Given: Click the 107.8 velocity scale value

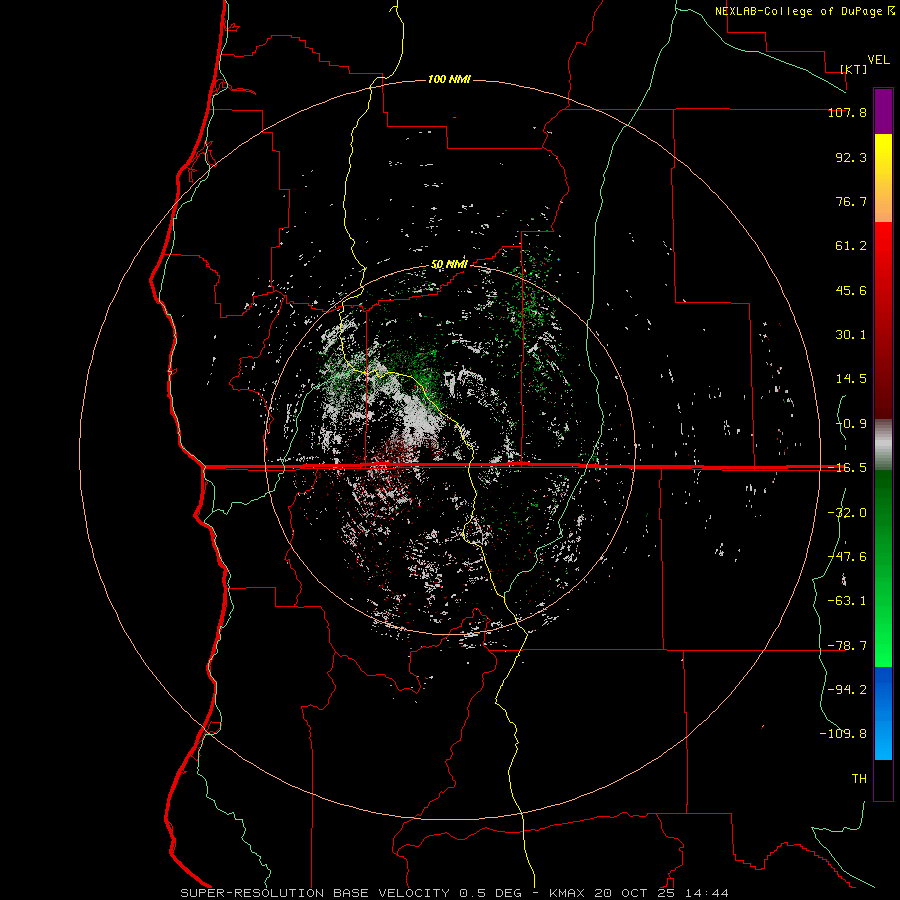Looking at the screenshot, I should pyautogui.click(x=847, y=113).
